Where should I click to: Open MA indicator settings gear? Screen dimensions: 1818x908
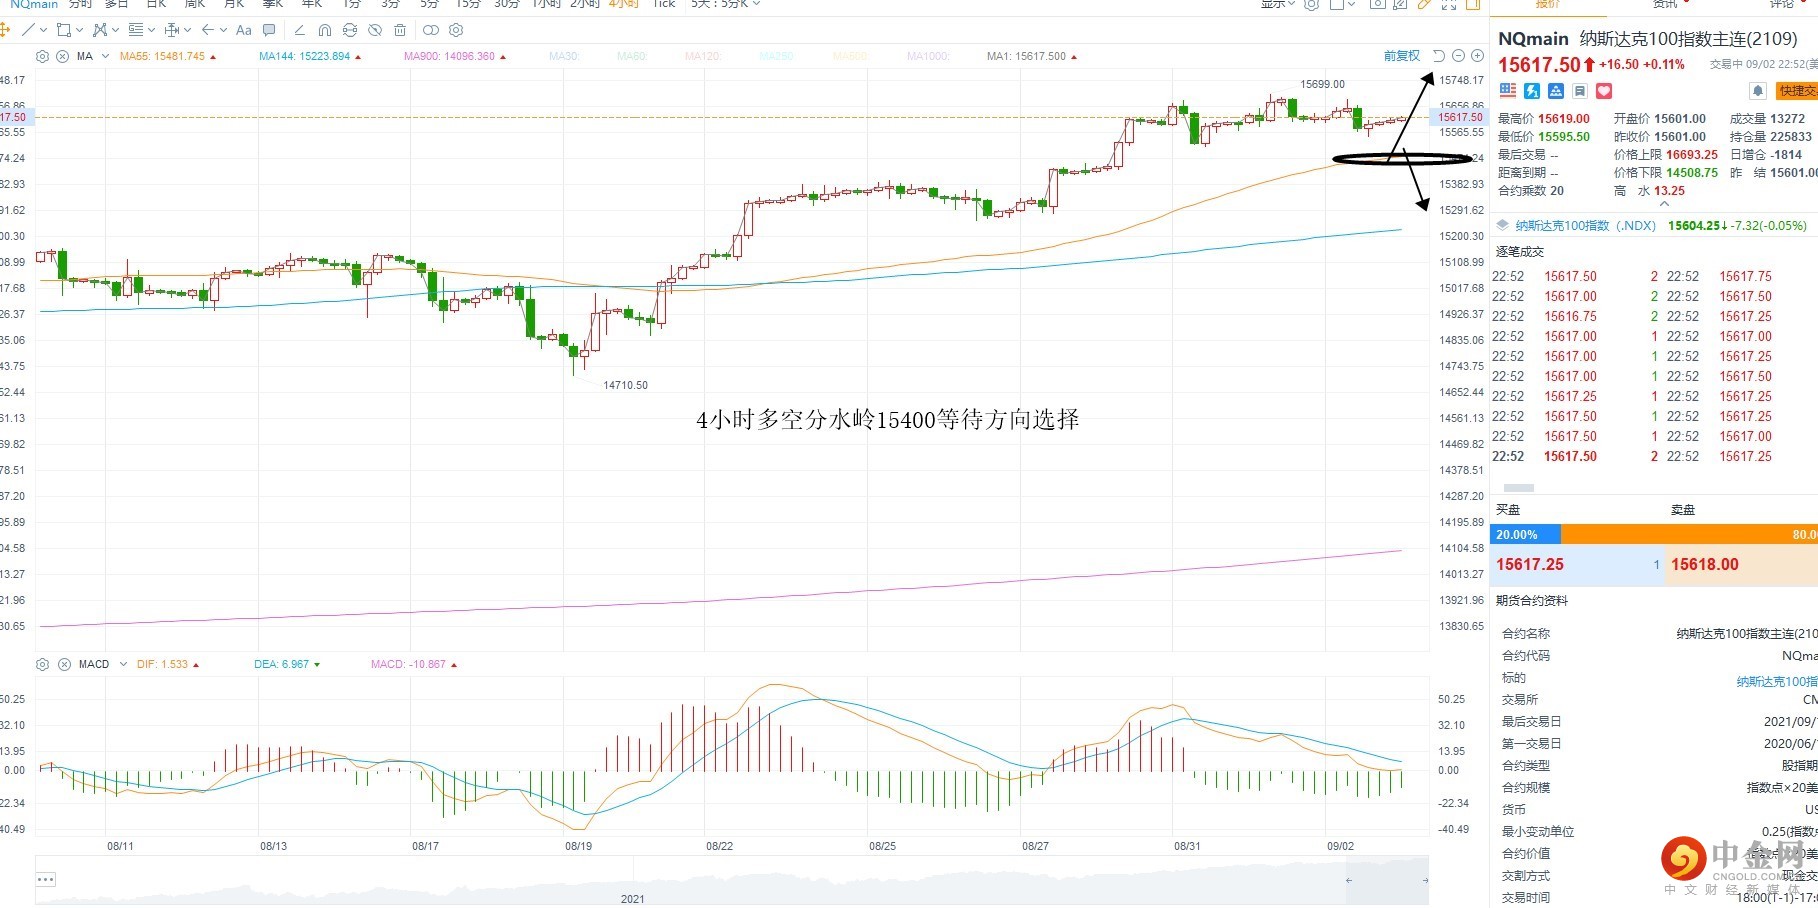click(x=42, y=57)
